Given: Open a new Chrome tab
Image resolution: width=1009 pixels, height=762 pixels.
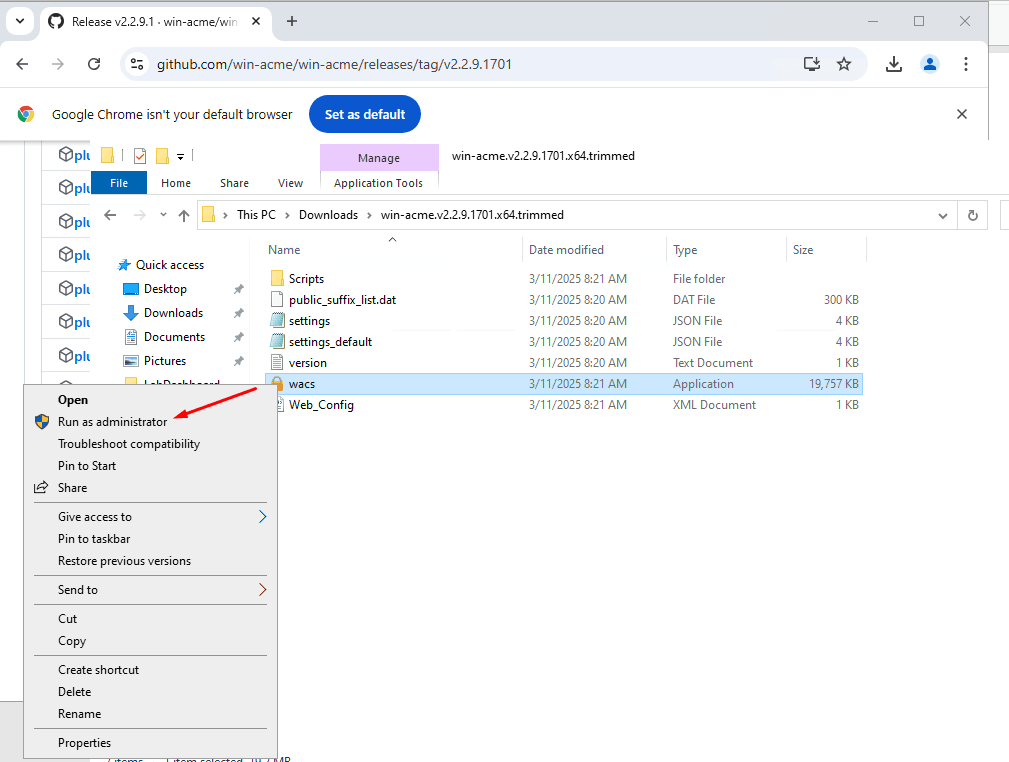Looking at the screenshot, I should click(292, 21).
